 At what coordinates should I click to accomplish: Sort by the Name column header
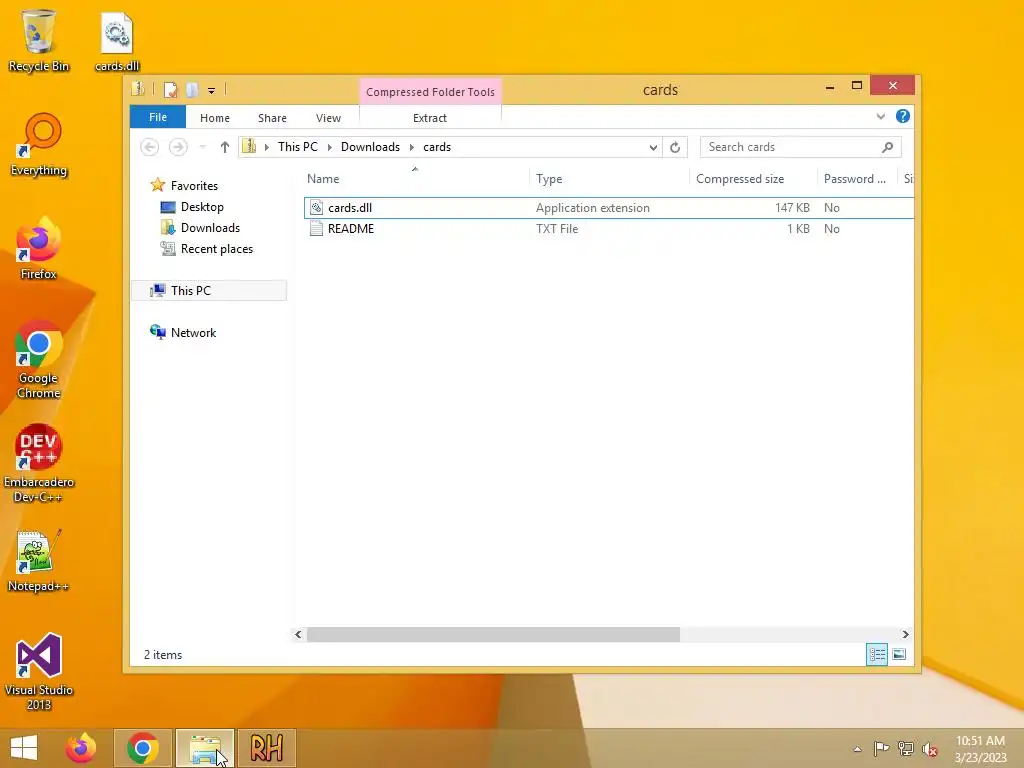pos(417,179)
